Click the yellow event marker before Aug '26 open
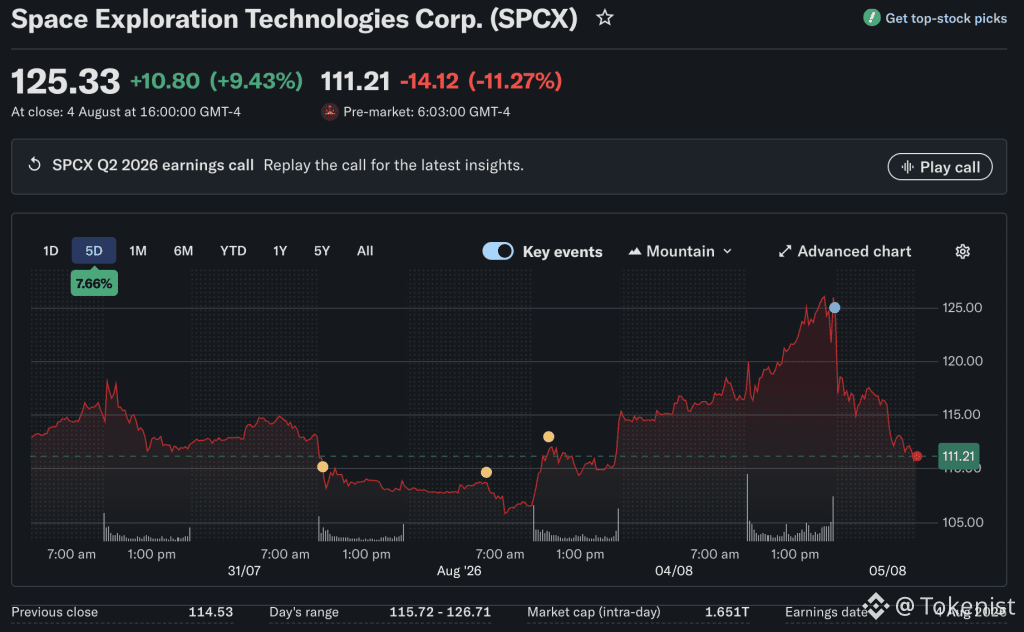Viewport: 1024px width, 632px height. pos(486,472)
